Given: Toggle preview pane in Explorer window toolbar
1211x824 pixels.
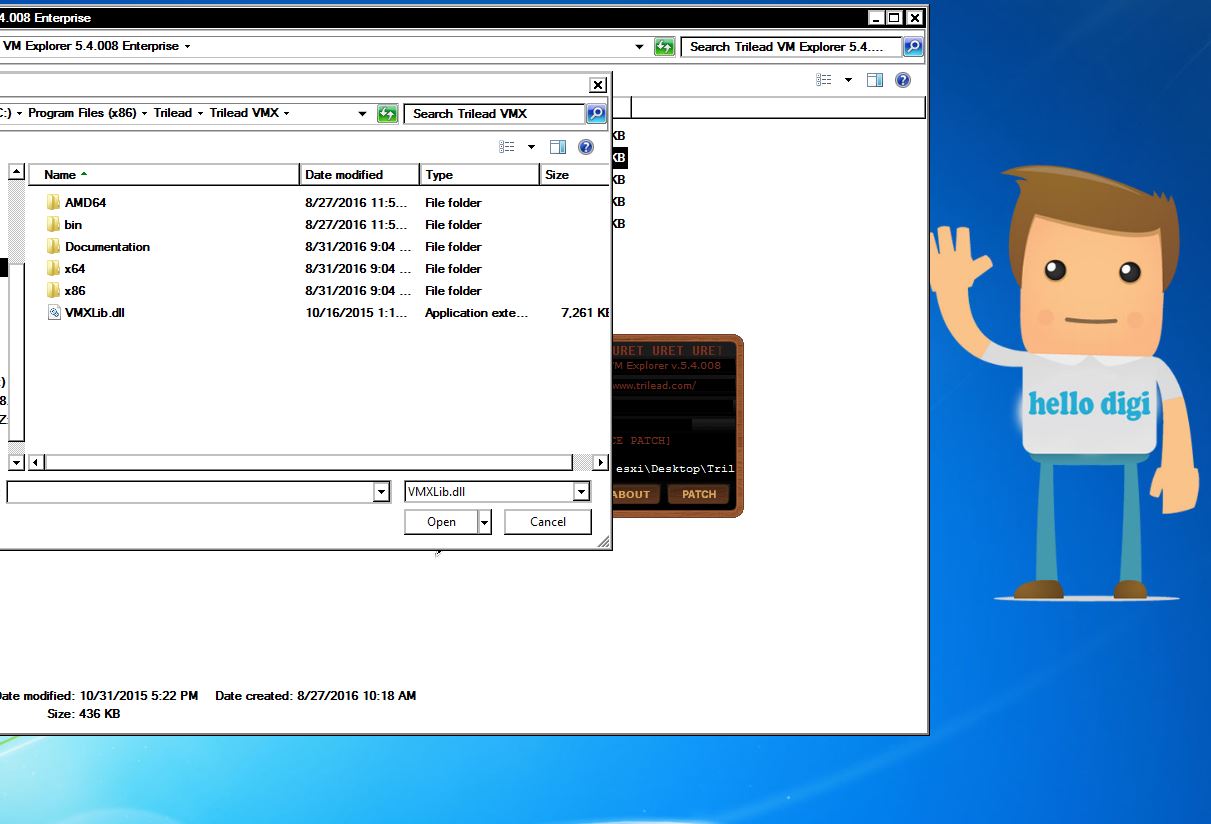Looking at the screenshot, I should point(875,80).
